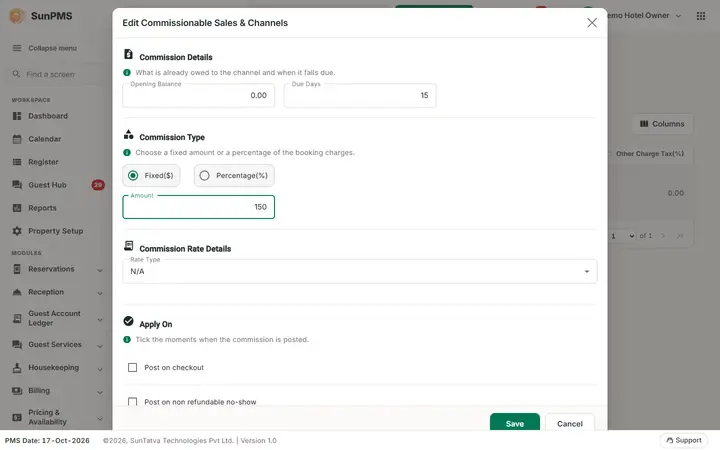Click the Find a screen search box
The height and width of the screenshot is (450, 720).
[x=56, y=74]
